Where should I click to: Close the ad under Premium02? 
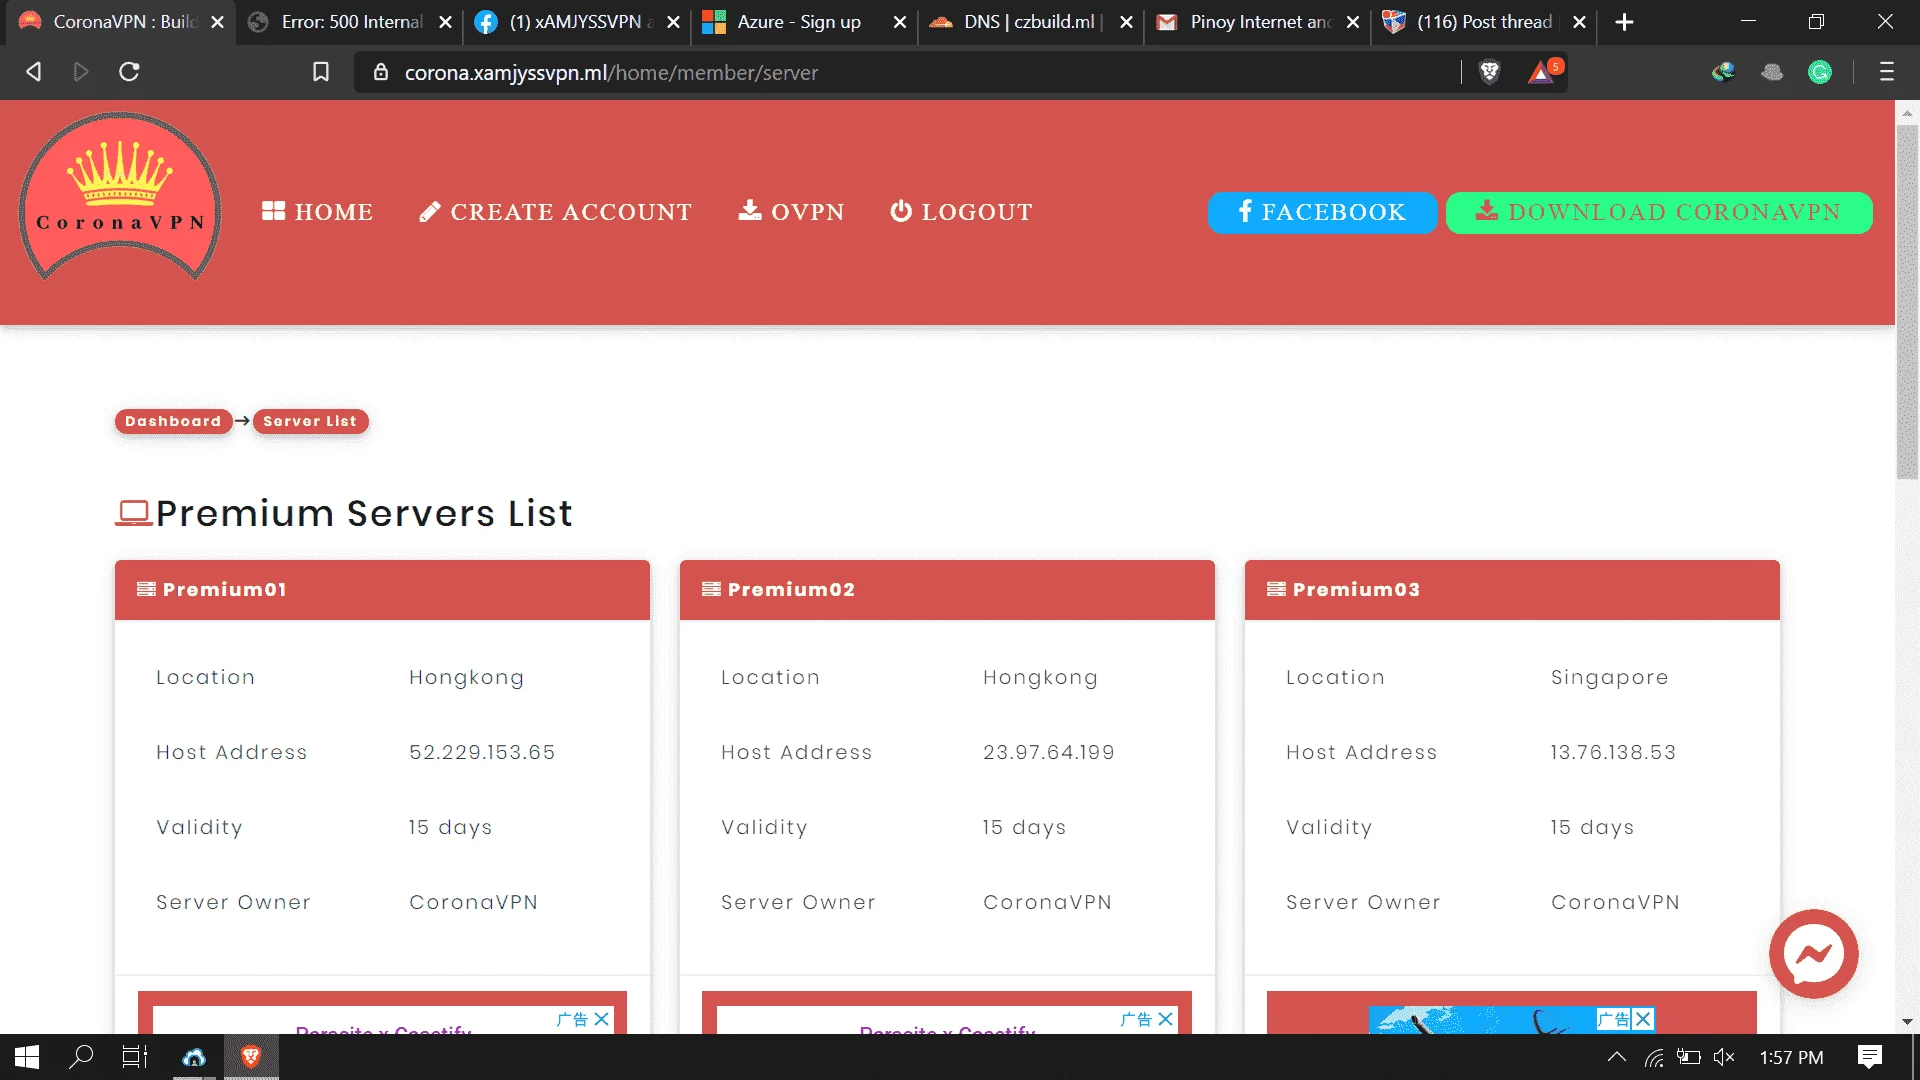pos(1165,1019)
